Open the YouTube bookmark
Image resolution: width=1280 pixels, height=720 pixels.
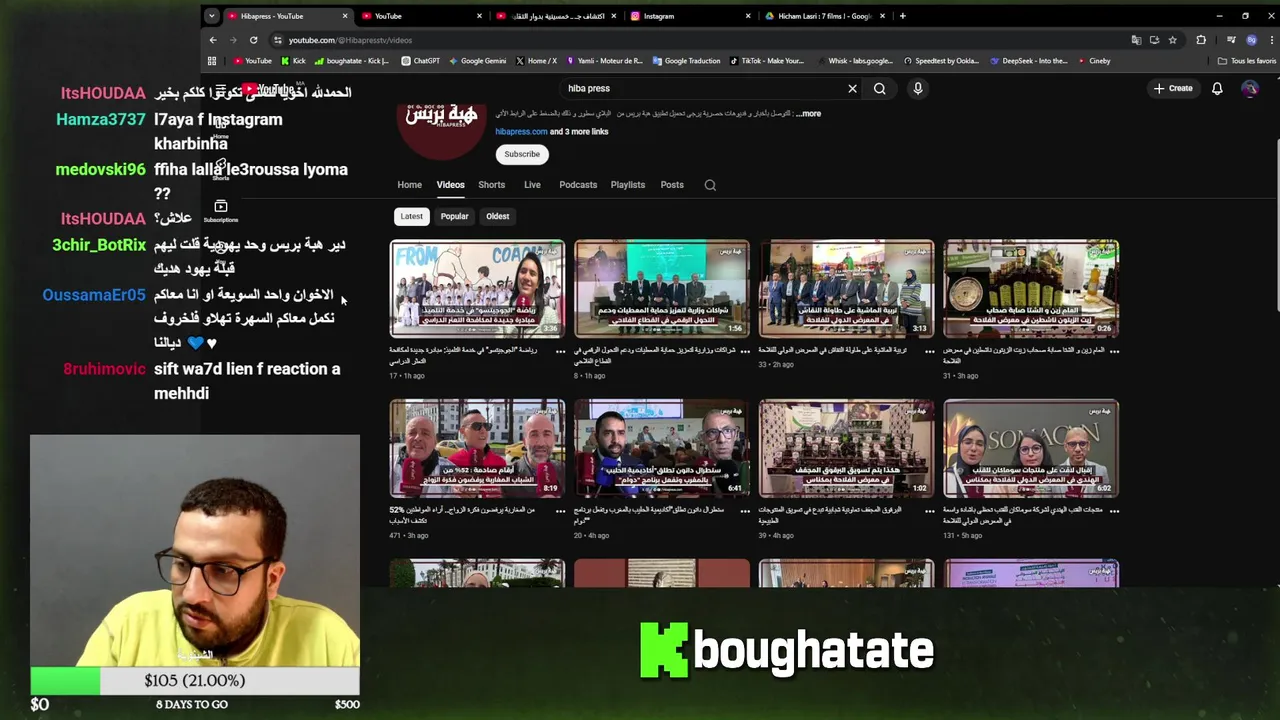252,61
